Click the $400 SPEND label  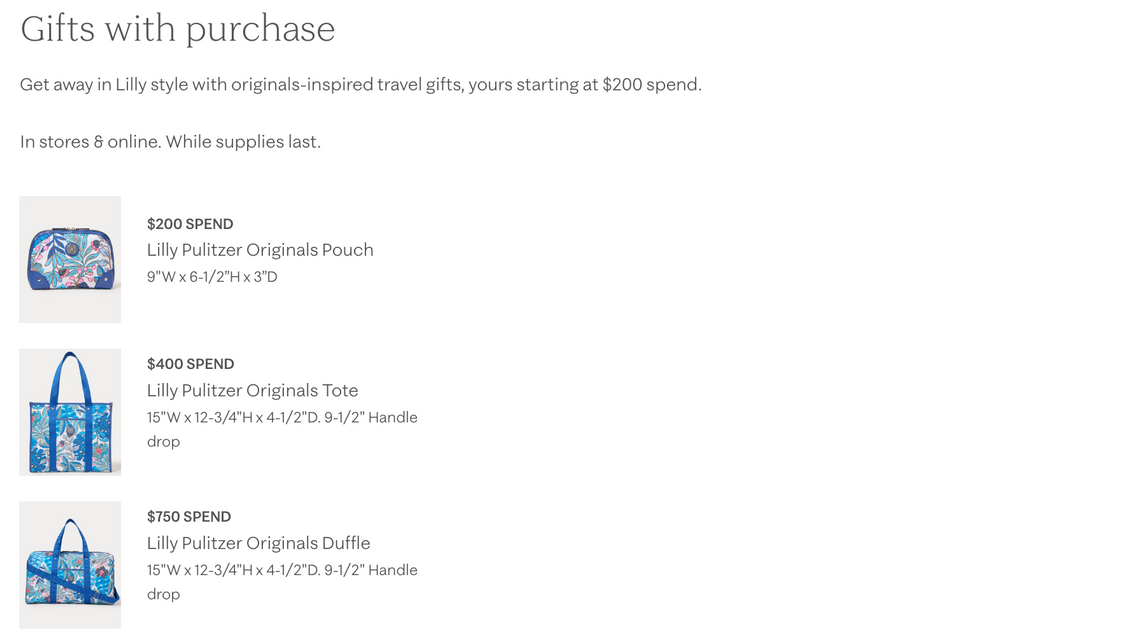point(190,364)
